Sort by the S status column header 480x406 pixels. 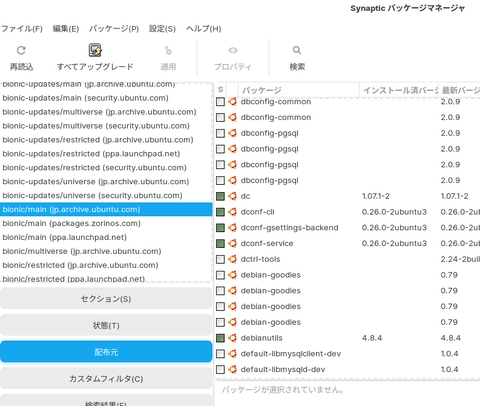click(220, 90)
